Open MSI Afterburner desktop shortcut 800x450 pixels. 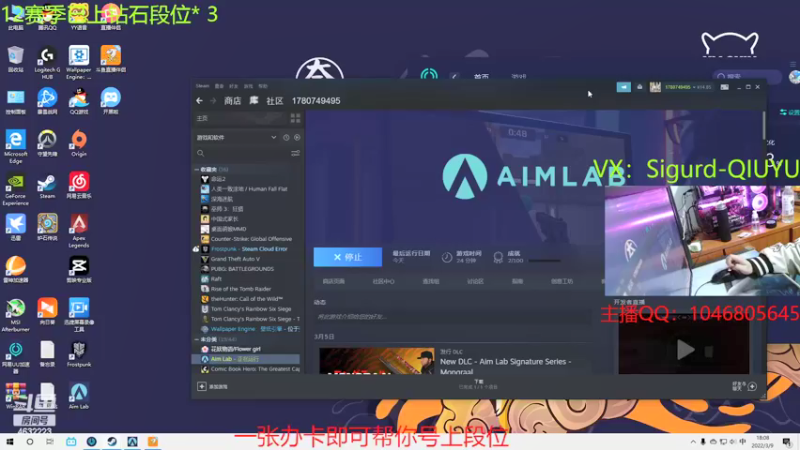[15, 315]
